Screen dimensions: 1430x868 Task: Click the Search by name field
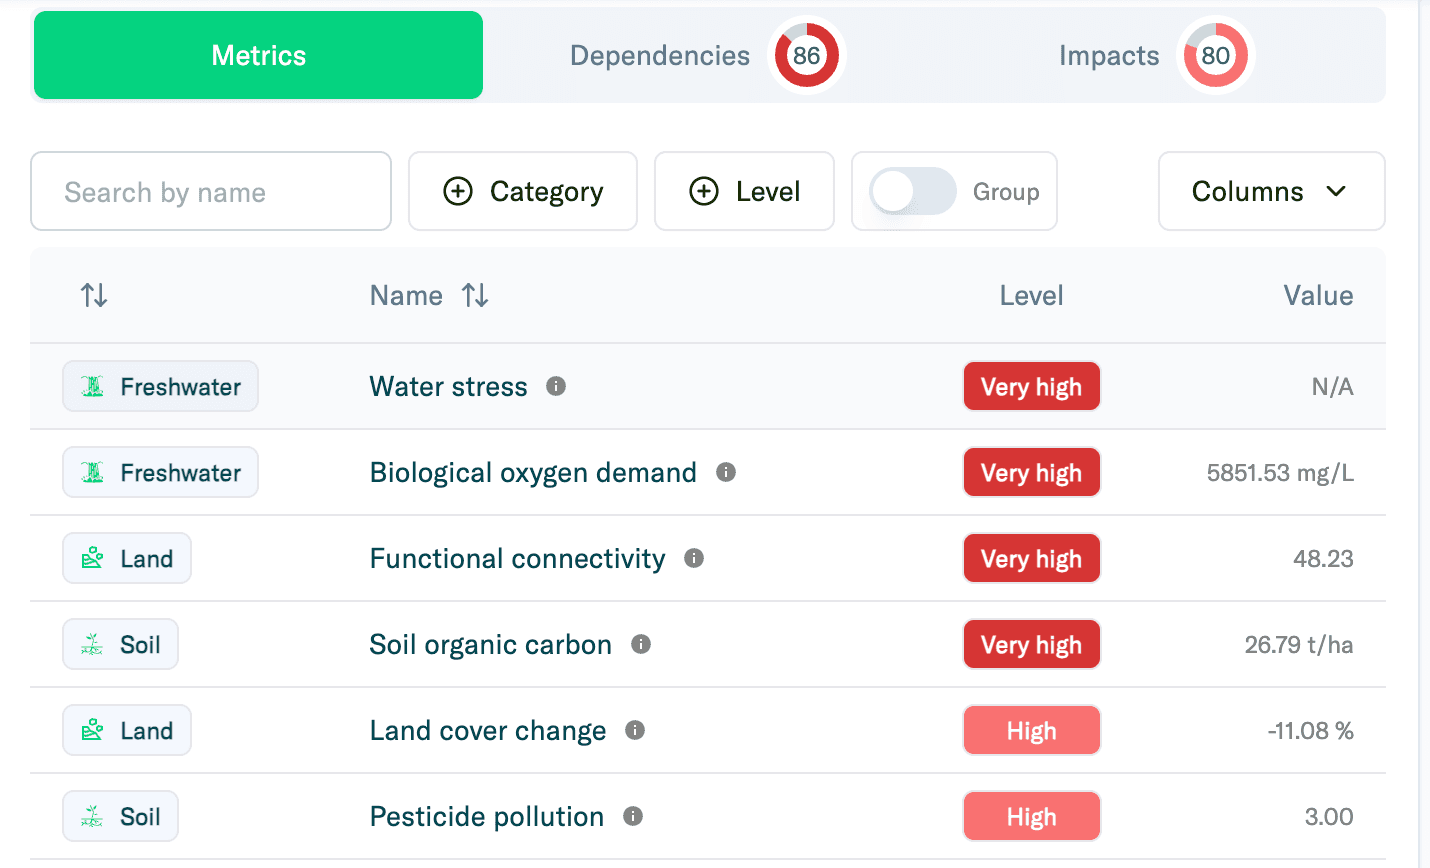(211, 191)
